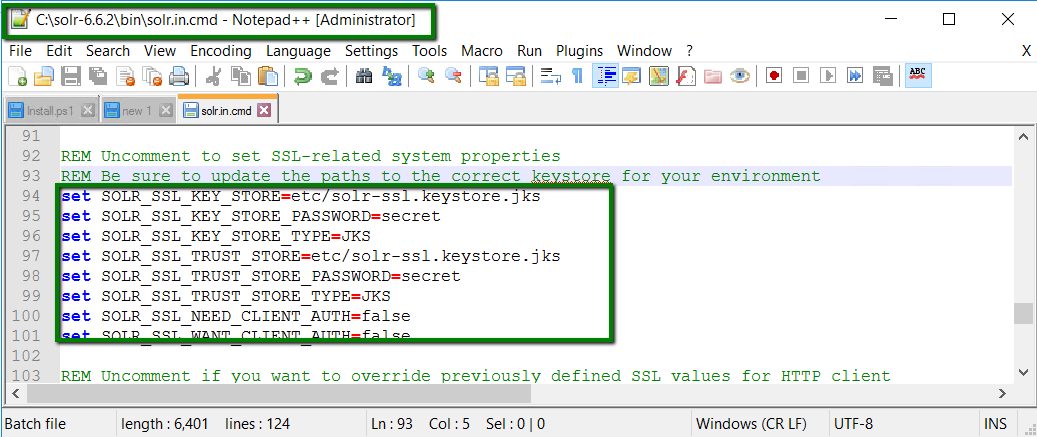
Task: Close the new 1 tab
Action: [x=166, y=110]
